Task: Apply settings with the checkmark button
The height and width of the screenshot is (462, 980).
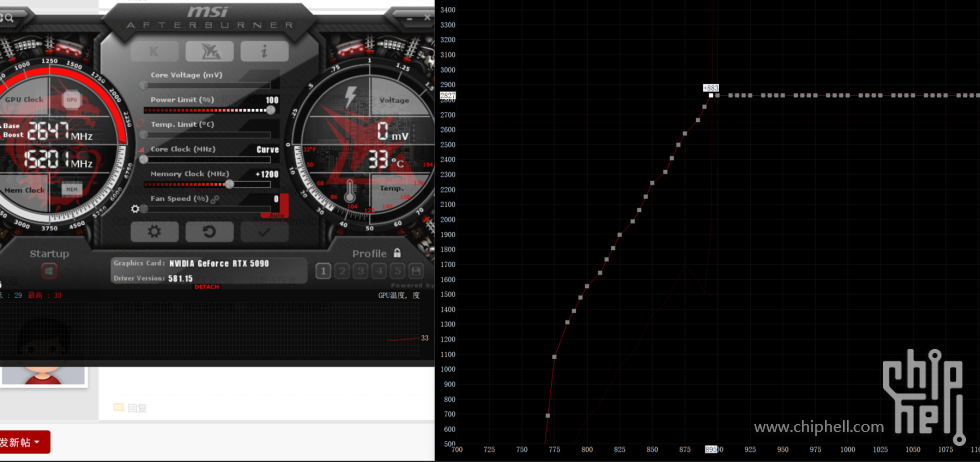Action: [264, 232]
